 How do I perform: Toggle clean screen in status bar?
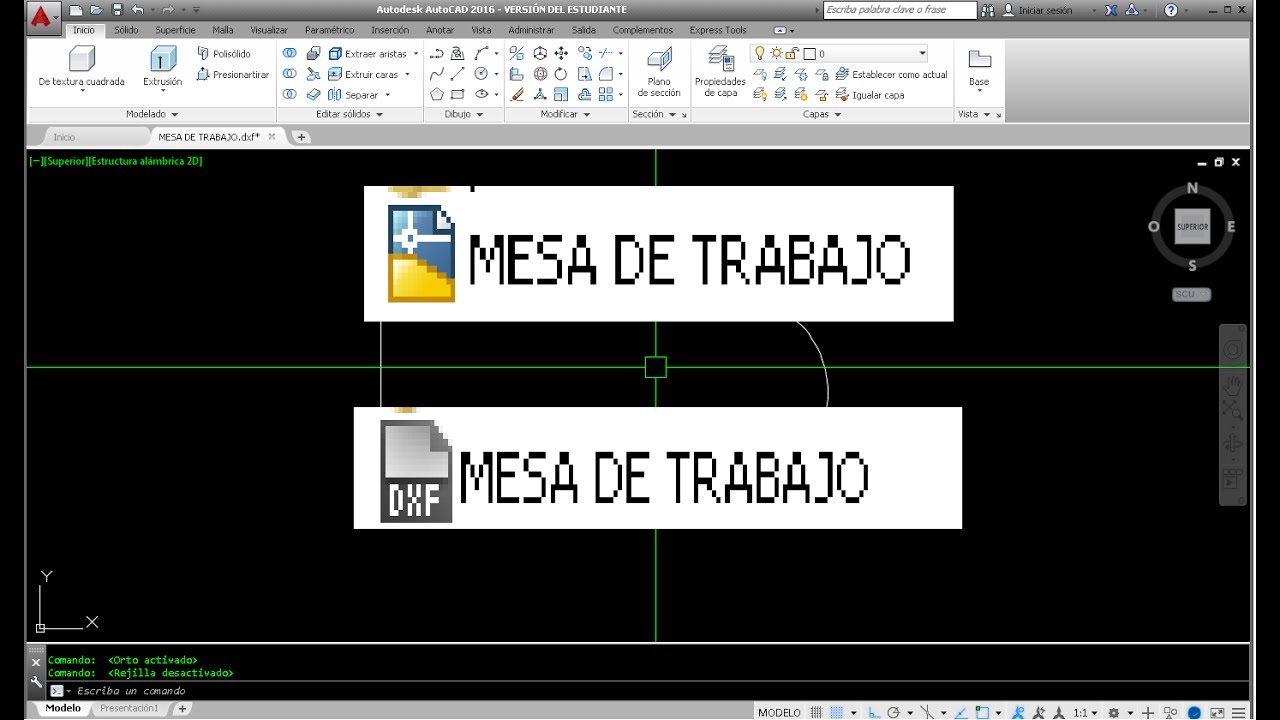coord(1218,712)
